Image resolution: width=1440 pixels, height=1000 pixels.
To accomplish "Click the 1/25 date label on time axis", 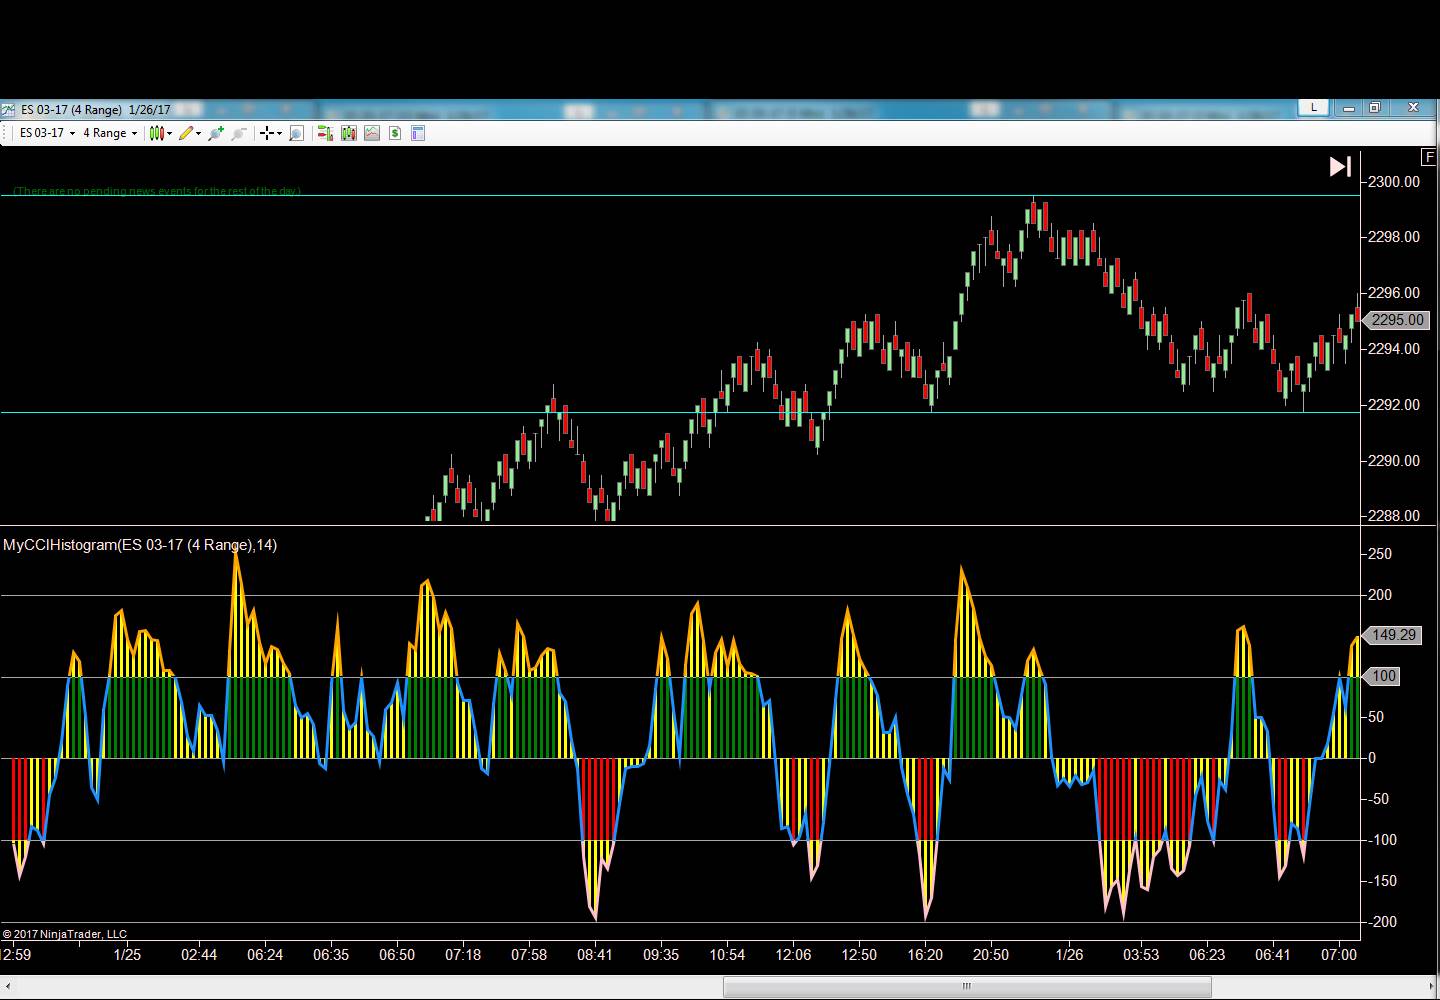I will pyautogui.click(x=128, y=955).
